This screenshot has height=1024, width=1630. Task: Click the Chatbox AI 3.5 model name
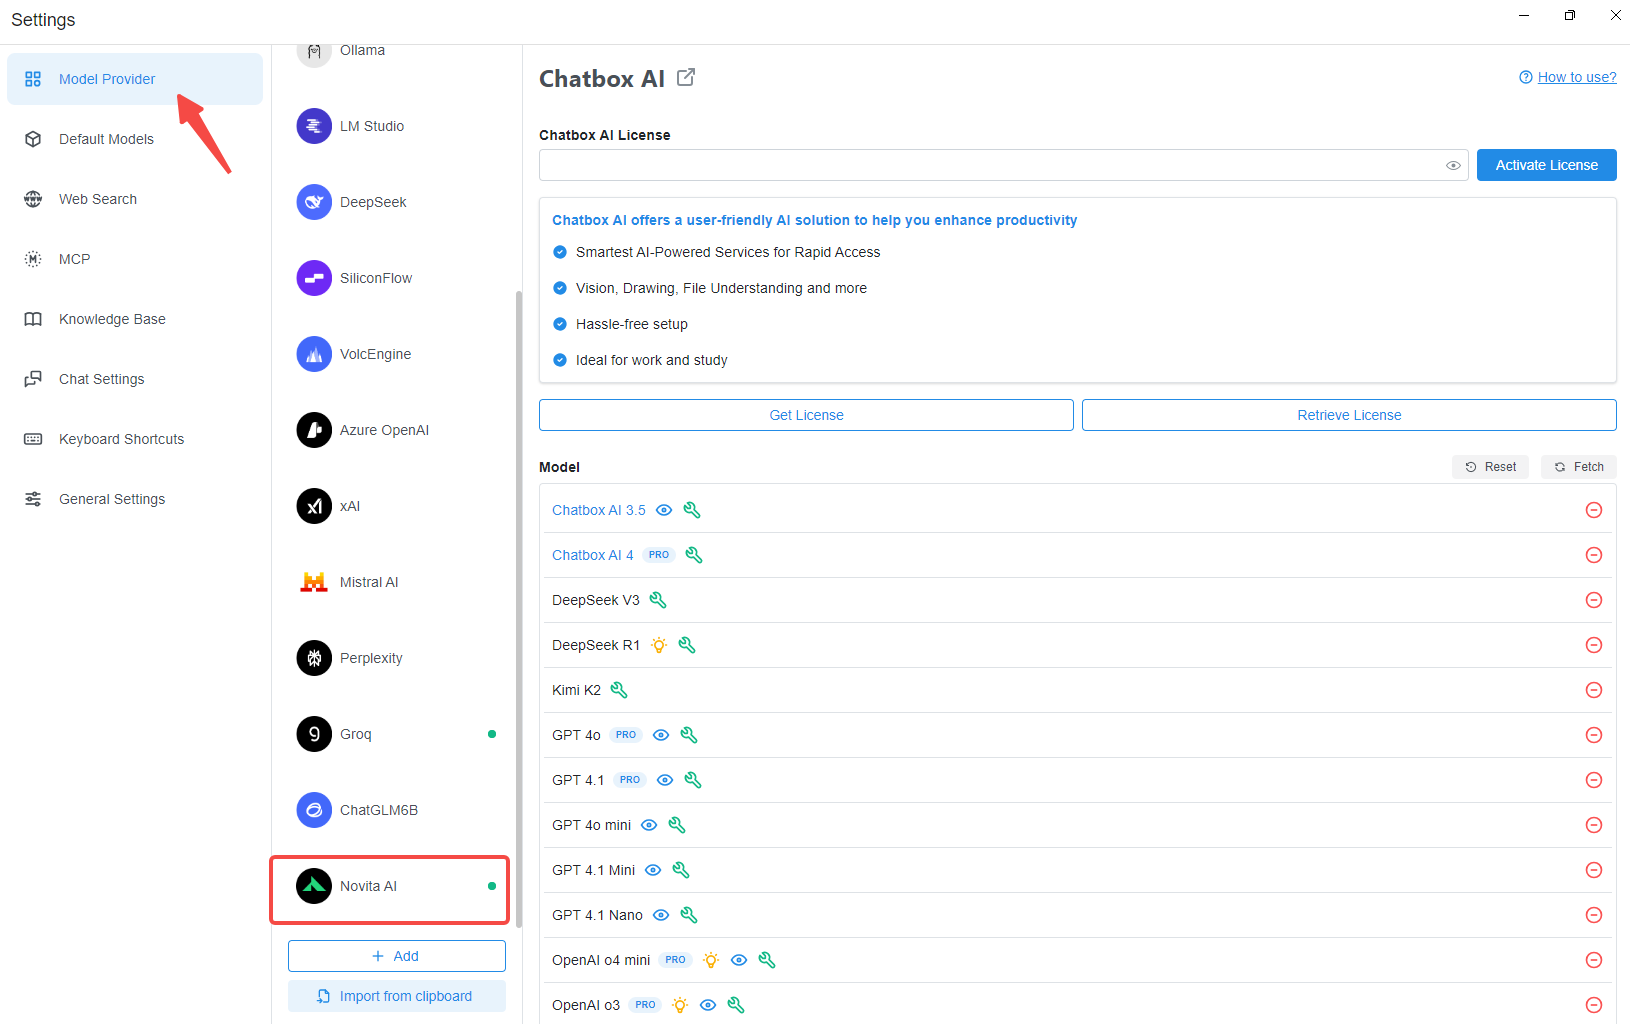599,510
